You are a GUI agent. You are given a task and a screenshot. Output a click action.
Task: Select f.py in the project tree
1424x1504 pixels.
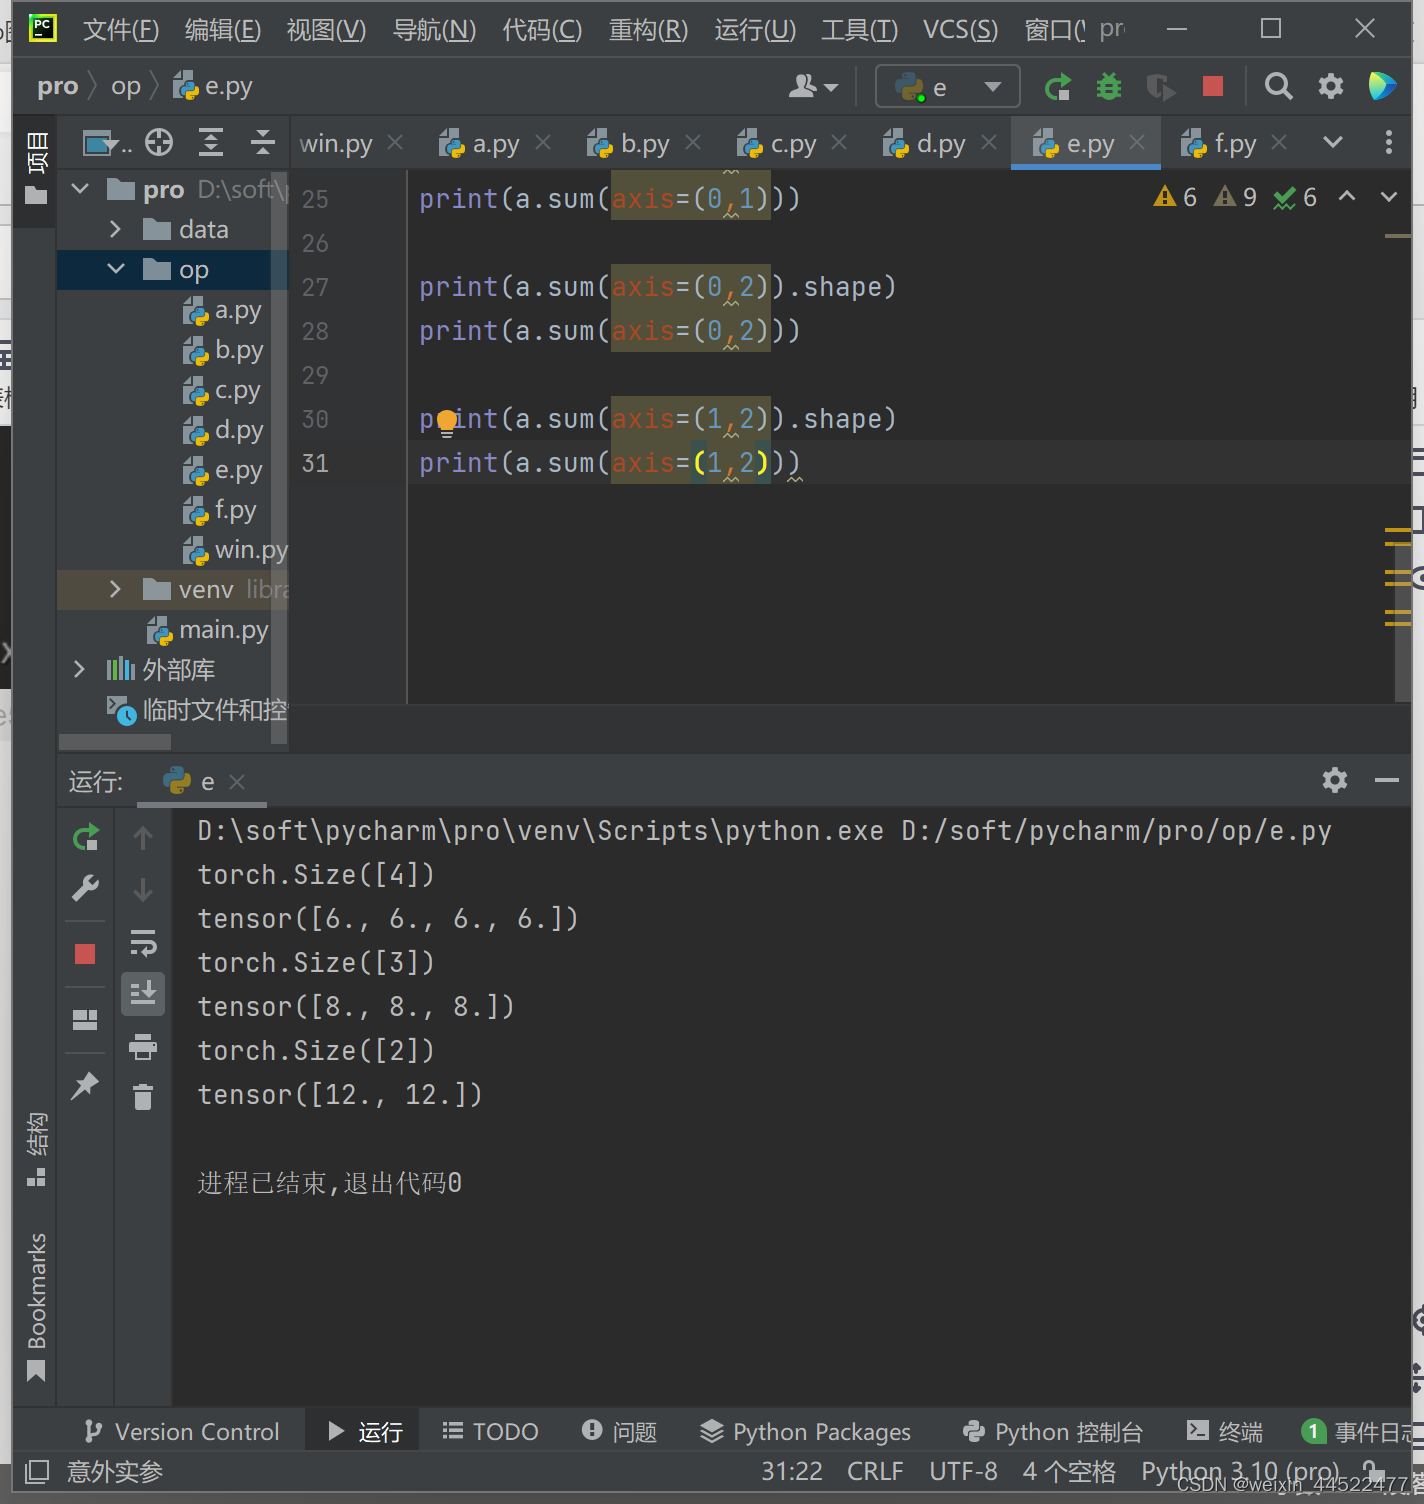pos(221,510)
